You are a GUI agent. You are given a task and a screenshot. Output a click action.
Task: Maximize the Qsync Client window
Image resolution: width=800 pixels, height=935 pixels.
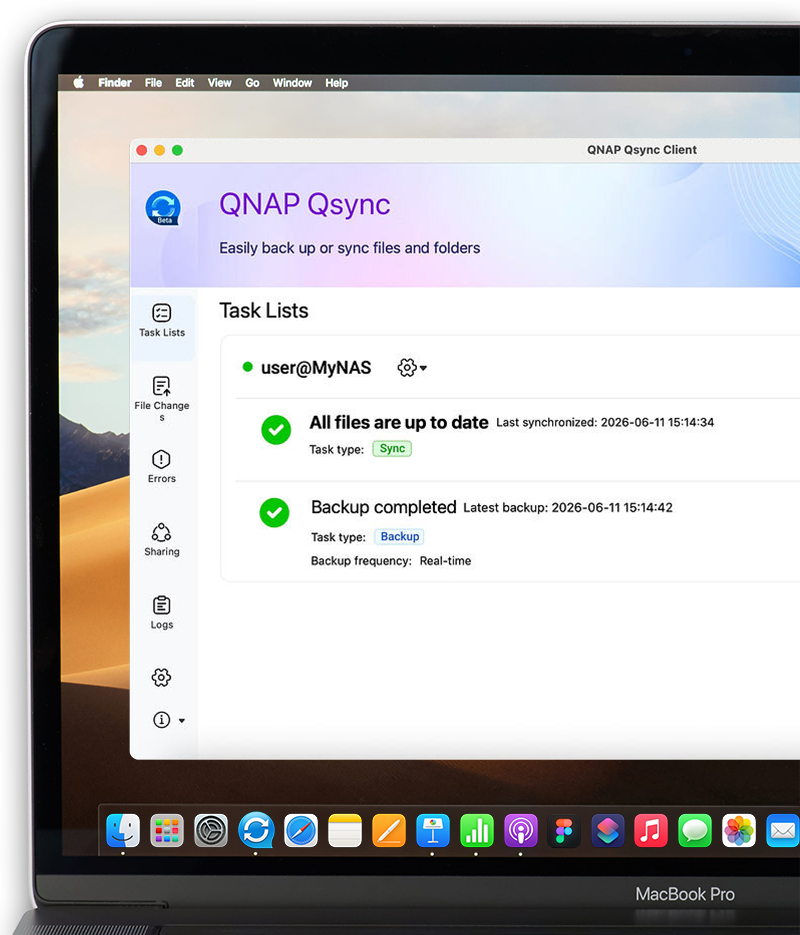tap(178, 150)
